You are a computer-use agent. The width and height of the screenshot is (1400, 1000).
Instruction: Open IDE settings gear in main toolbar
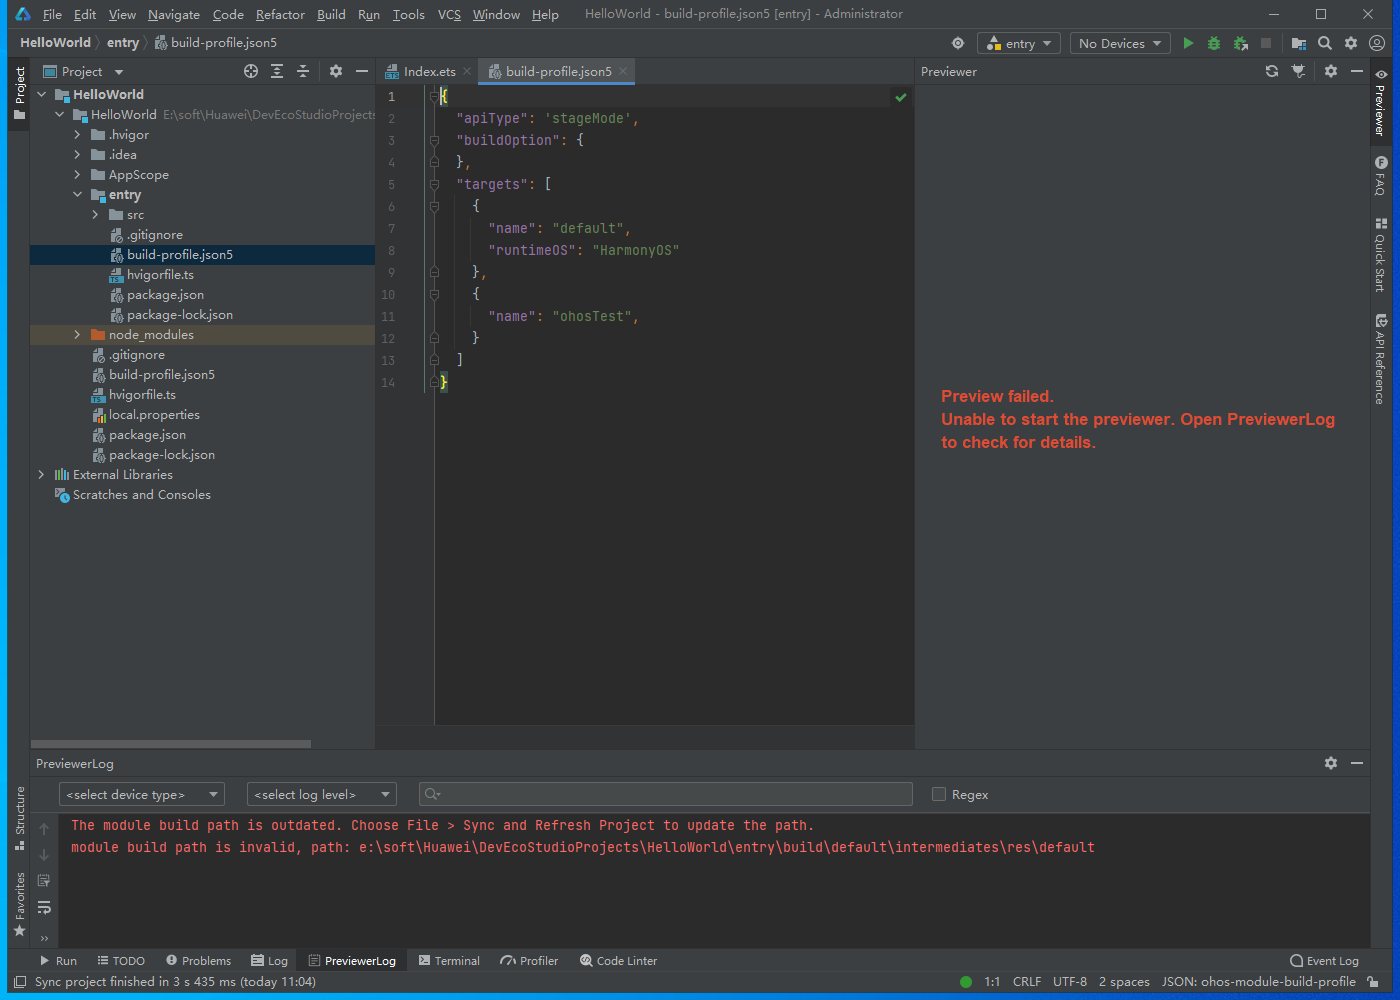pyautogui.click(x=1351, y=43)
